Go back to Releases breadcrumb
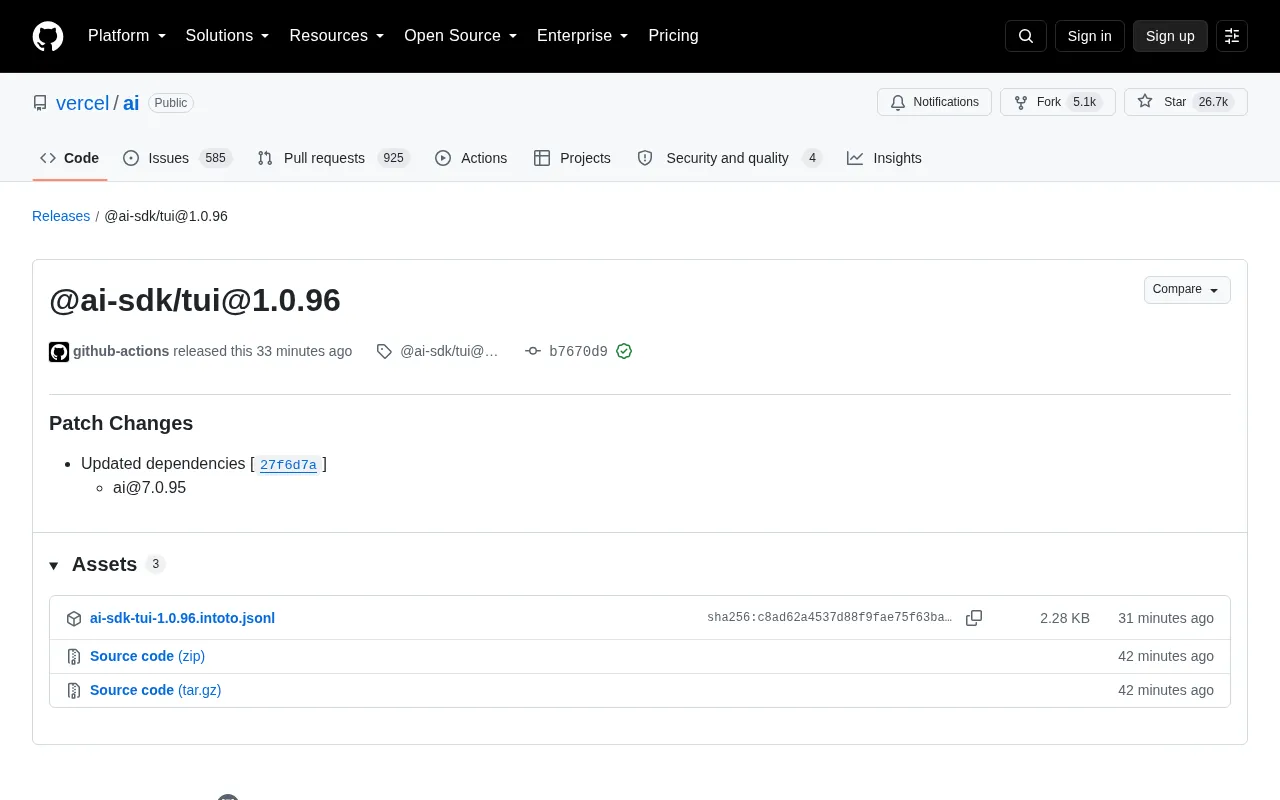The image size is (1280, 800). pos(61,216)
